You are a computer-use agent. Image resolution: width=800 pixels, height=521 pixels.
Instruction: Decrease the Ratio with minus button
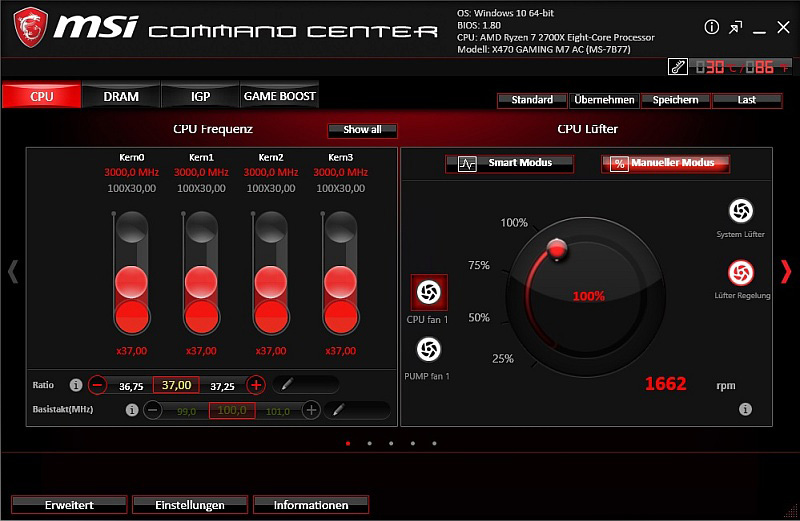pos(97,385)
